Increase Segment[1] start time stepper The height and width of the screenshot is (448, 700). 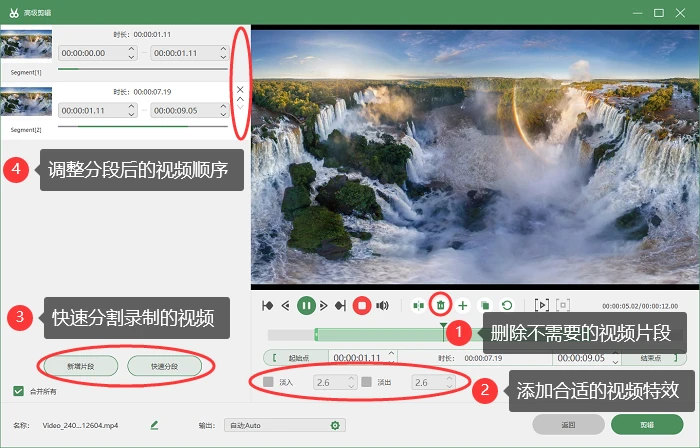[131, 49]
